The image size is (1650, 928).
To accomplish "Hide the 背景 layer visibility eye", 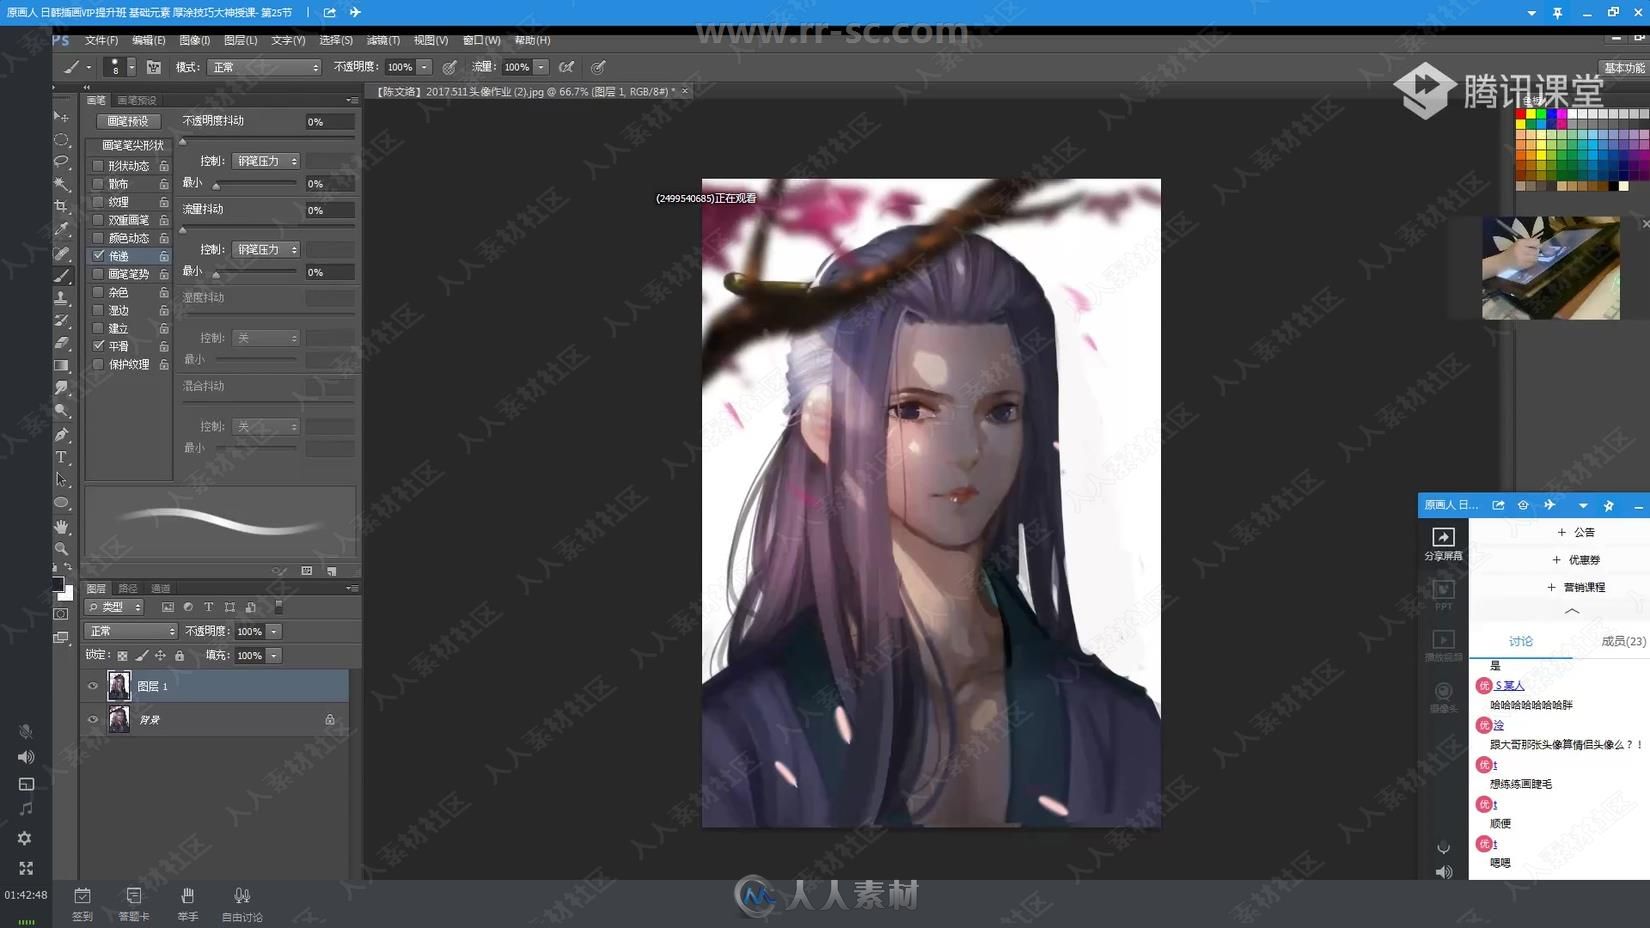I will coord(93,719).
